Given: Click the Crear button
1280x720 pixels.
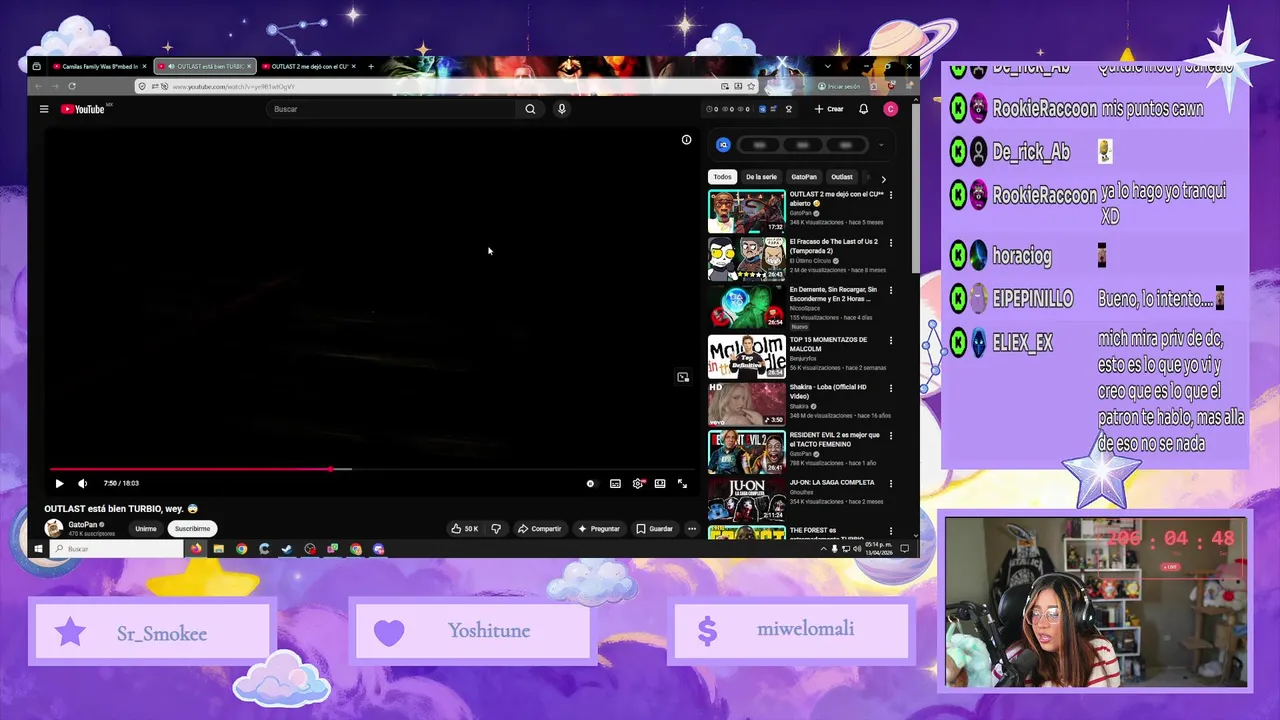Looking at the screenshot, I should pos(829,109).
